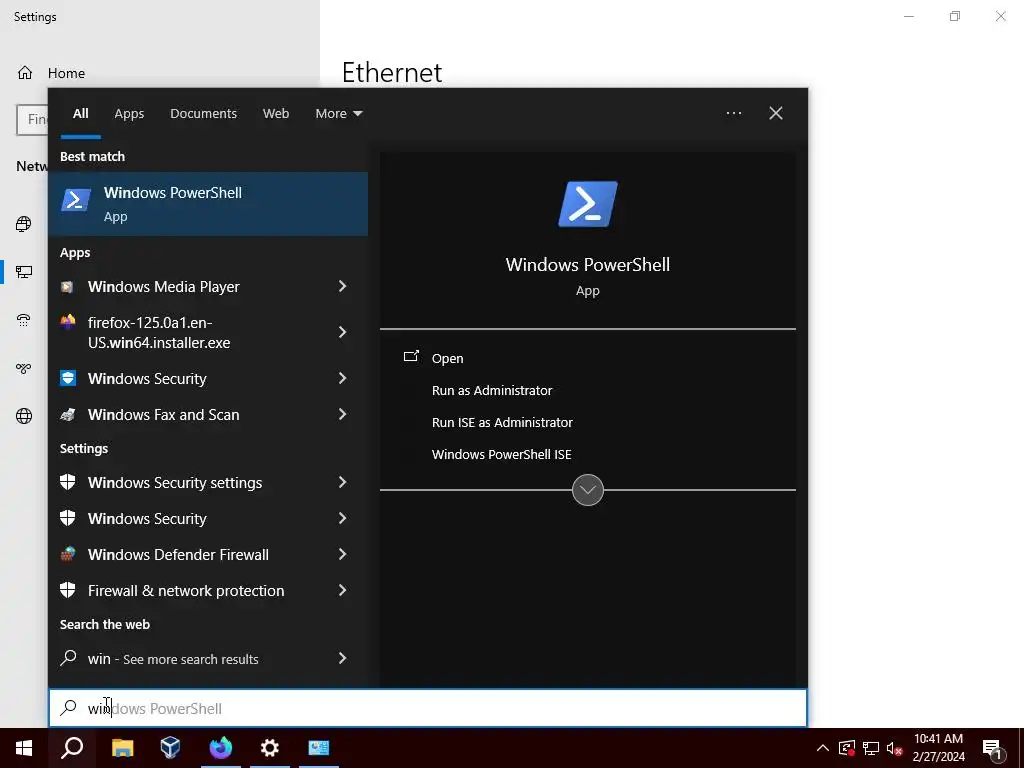Click the taskbar Search magnifier icon
The image size is (1024, 768).
click(72, 748)
